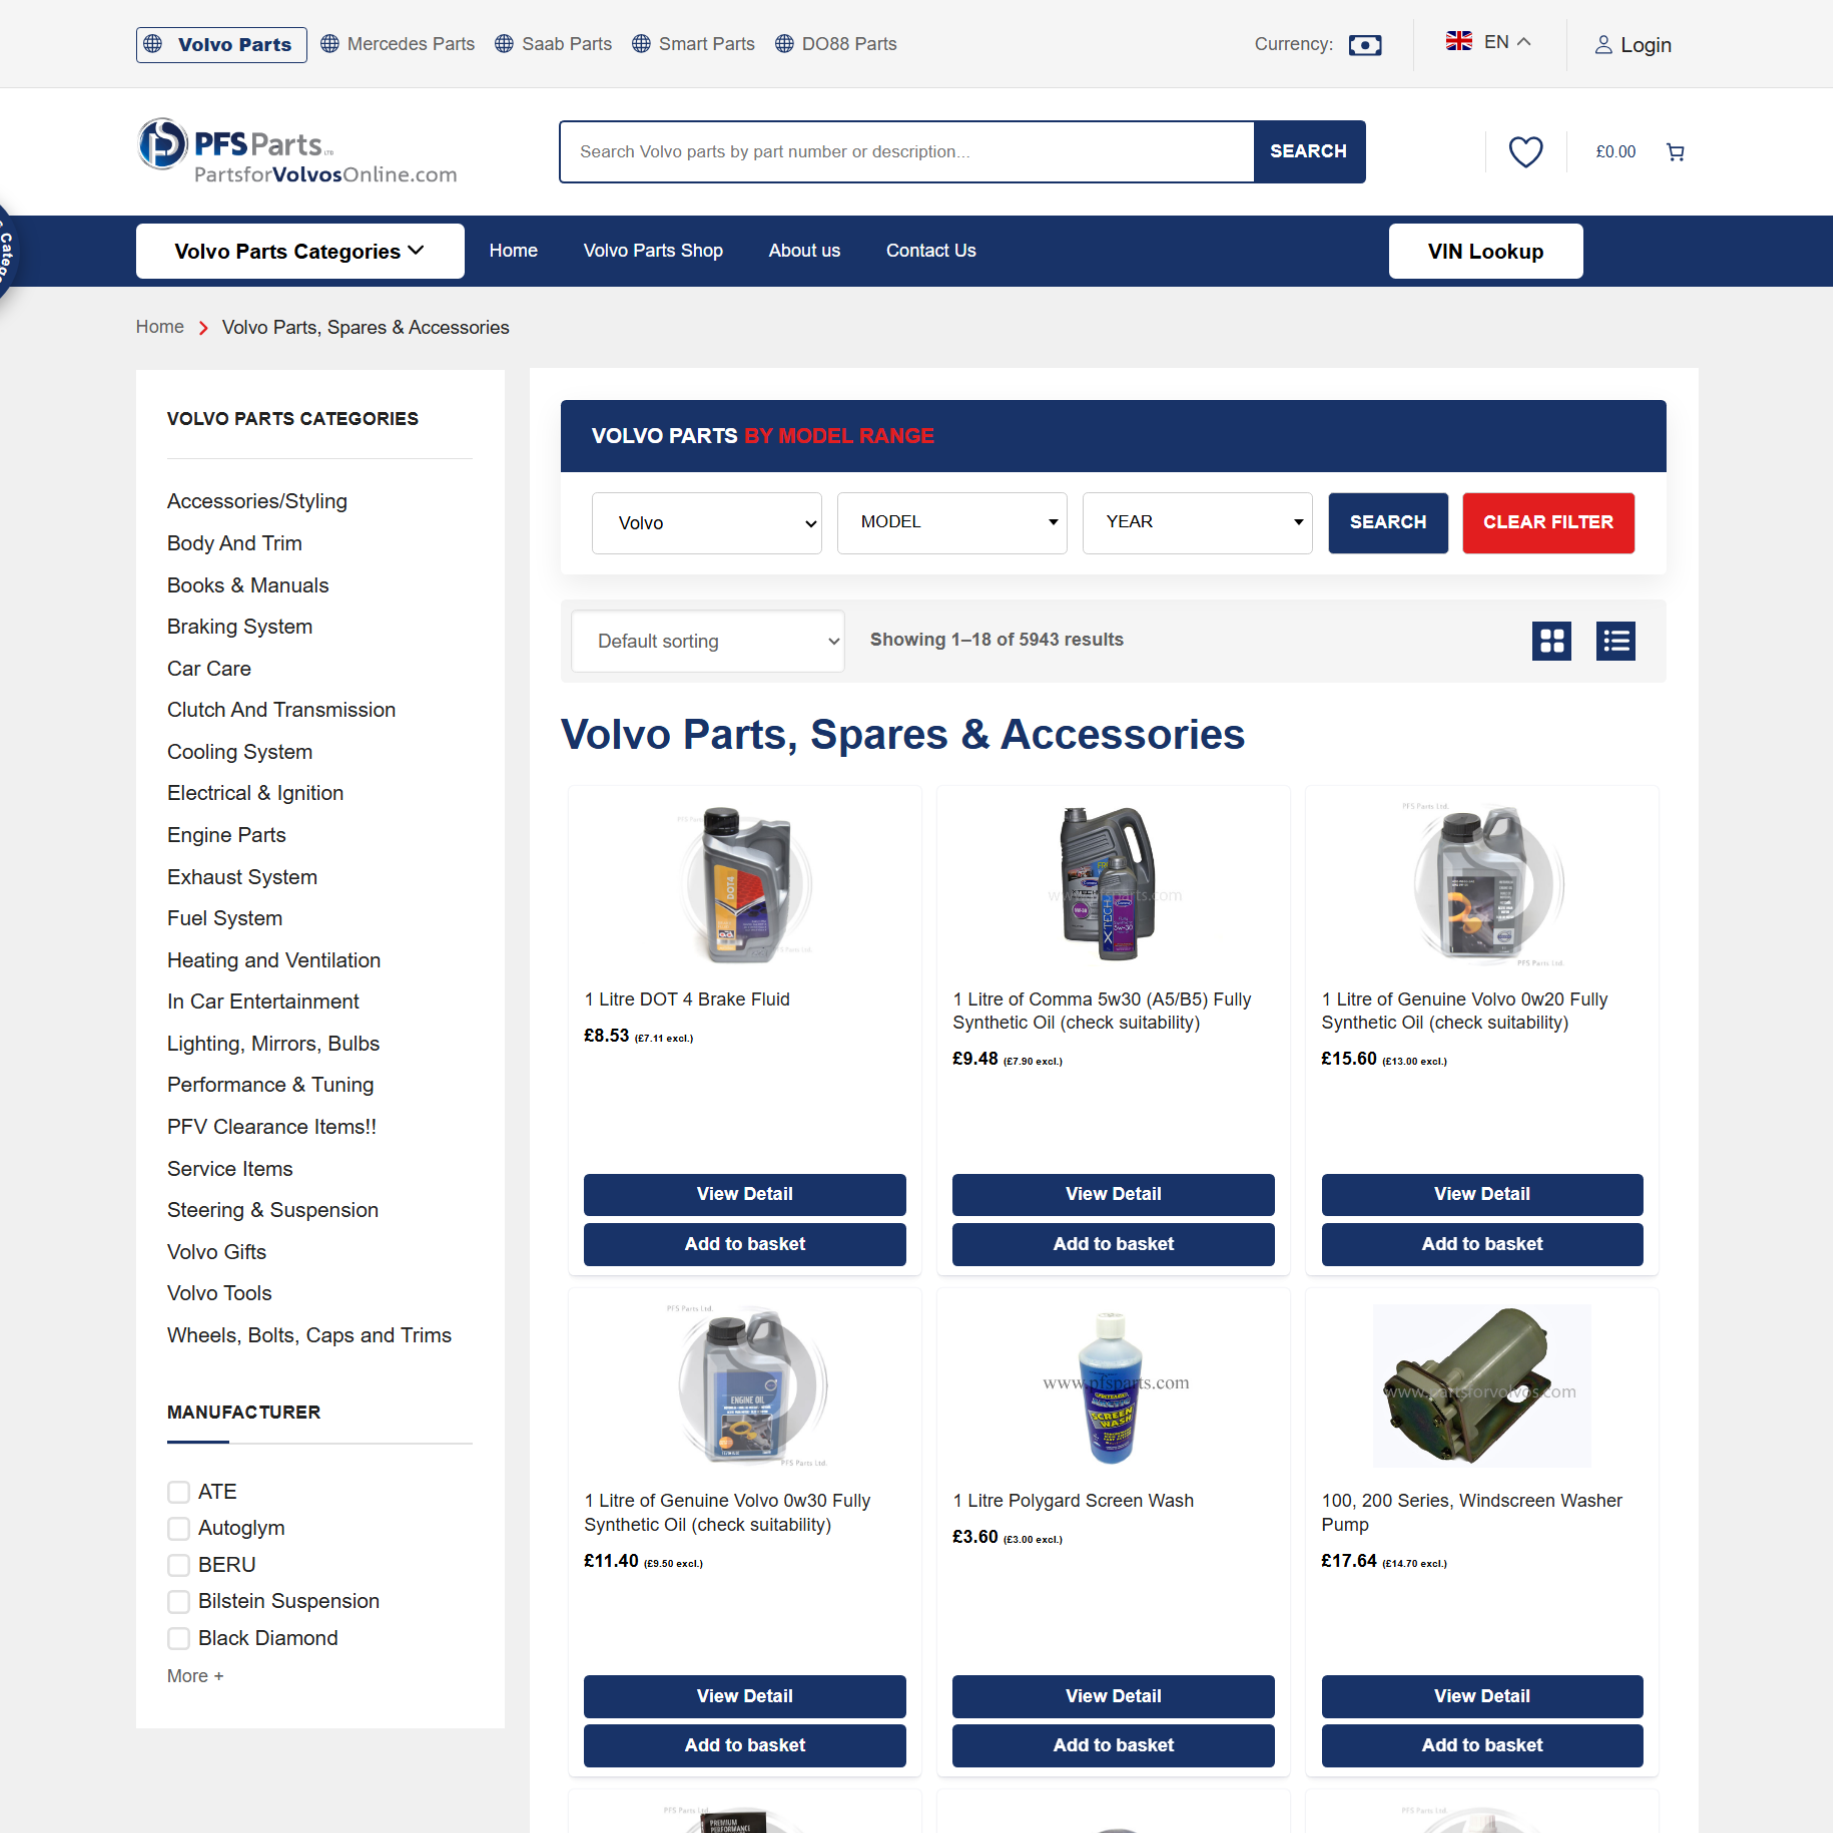Open Braking System category

[240, 627]
